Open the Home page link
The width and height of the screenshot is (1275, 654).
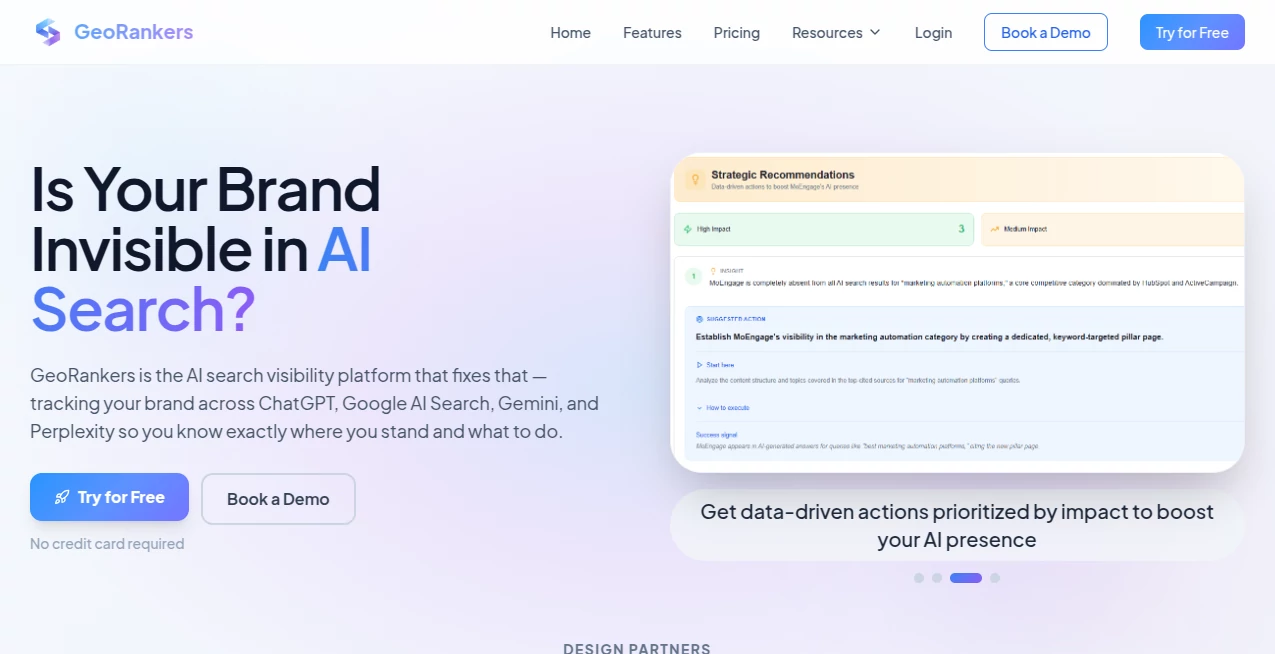570,33
